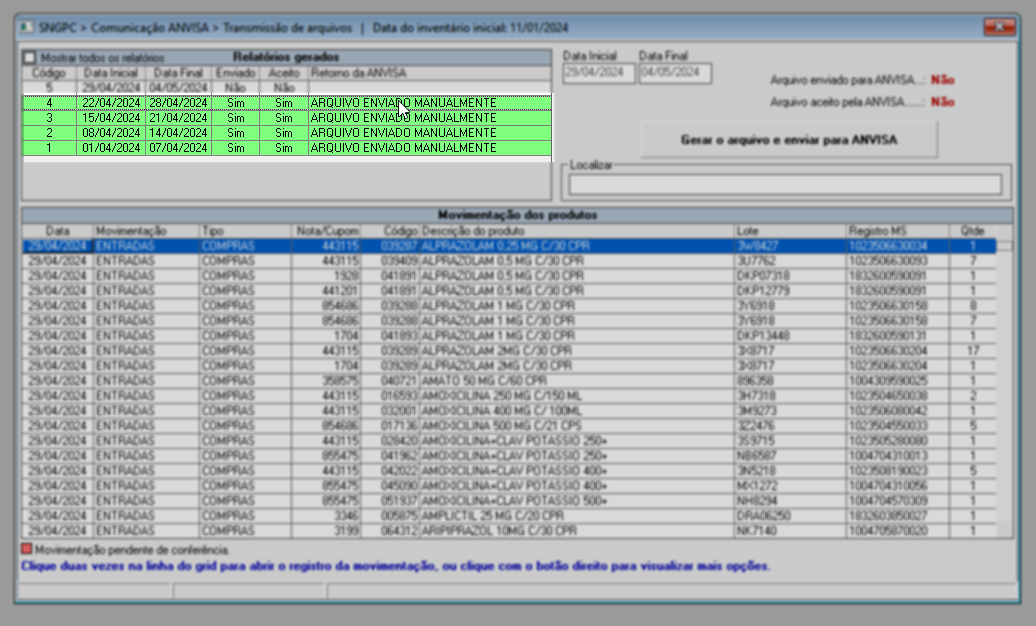Select row with lote DKP13448
The width and height of the screenshot is (1036, 626).
pyautogui.click(x=509, y=336)
